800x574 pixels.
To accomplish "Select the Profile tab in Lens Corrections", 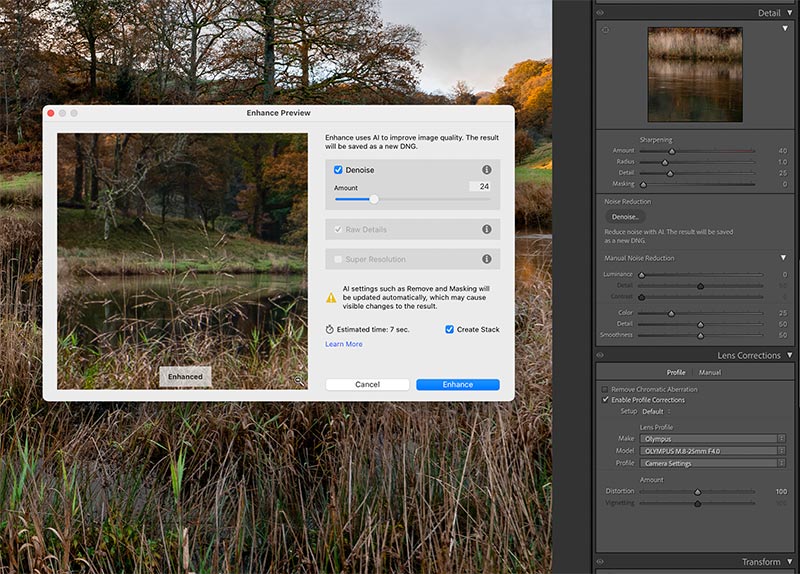I will 676,372.
